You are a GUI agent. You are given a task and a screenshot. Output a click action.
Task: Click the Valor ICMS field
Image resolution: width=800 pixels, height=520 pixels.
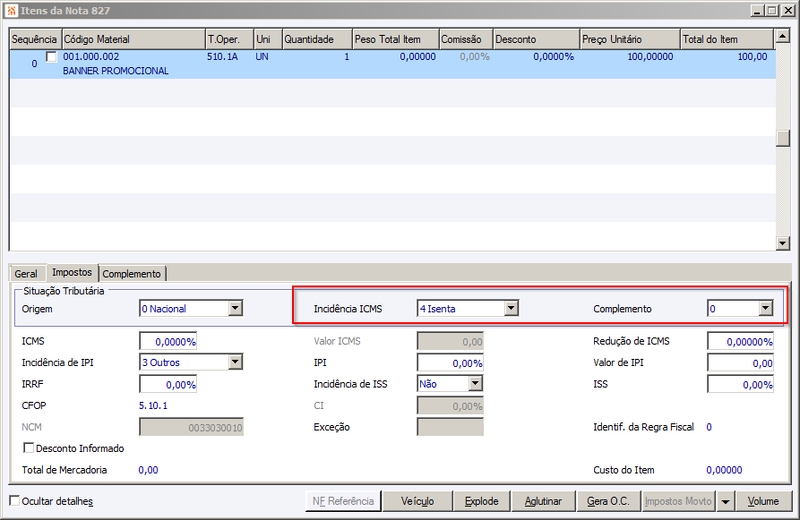point(450,341)
